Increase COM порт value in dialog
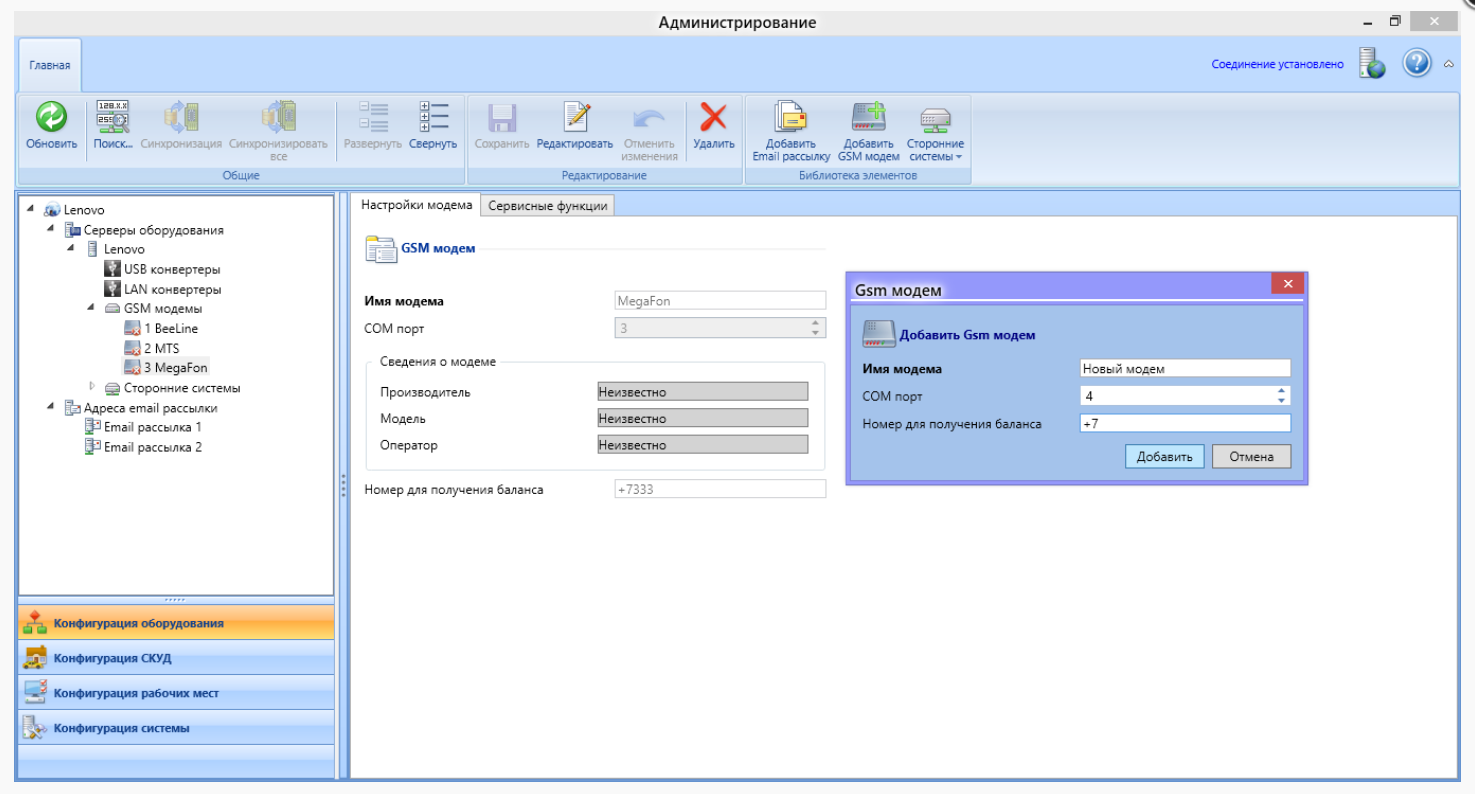Viewport: 1475px width, 794px height. click(x=1282, y=391)
